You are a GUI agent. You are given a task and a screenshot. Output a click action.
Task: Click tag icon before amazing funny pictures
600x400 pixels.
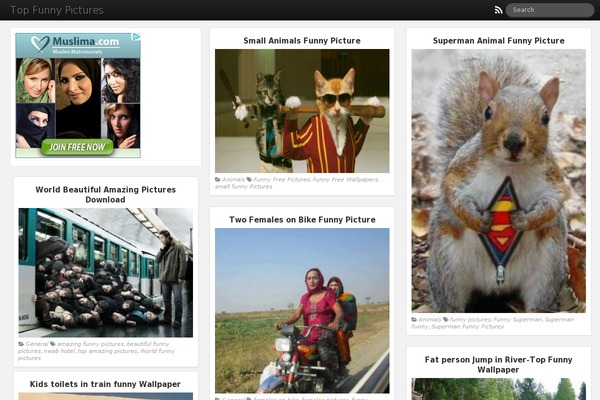pos(52,344)
